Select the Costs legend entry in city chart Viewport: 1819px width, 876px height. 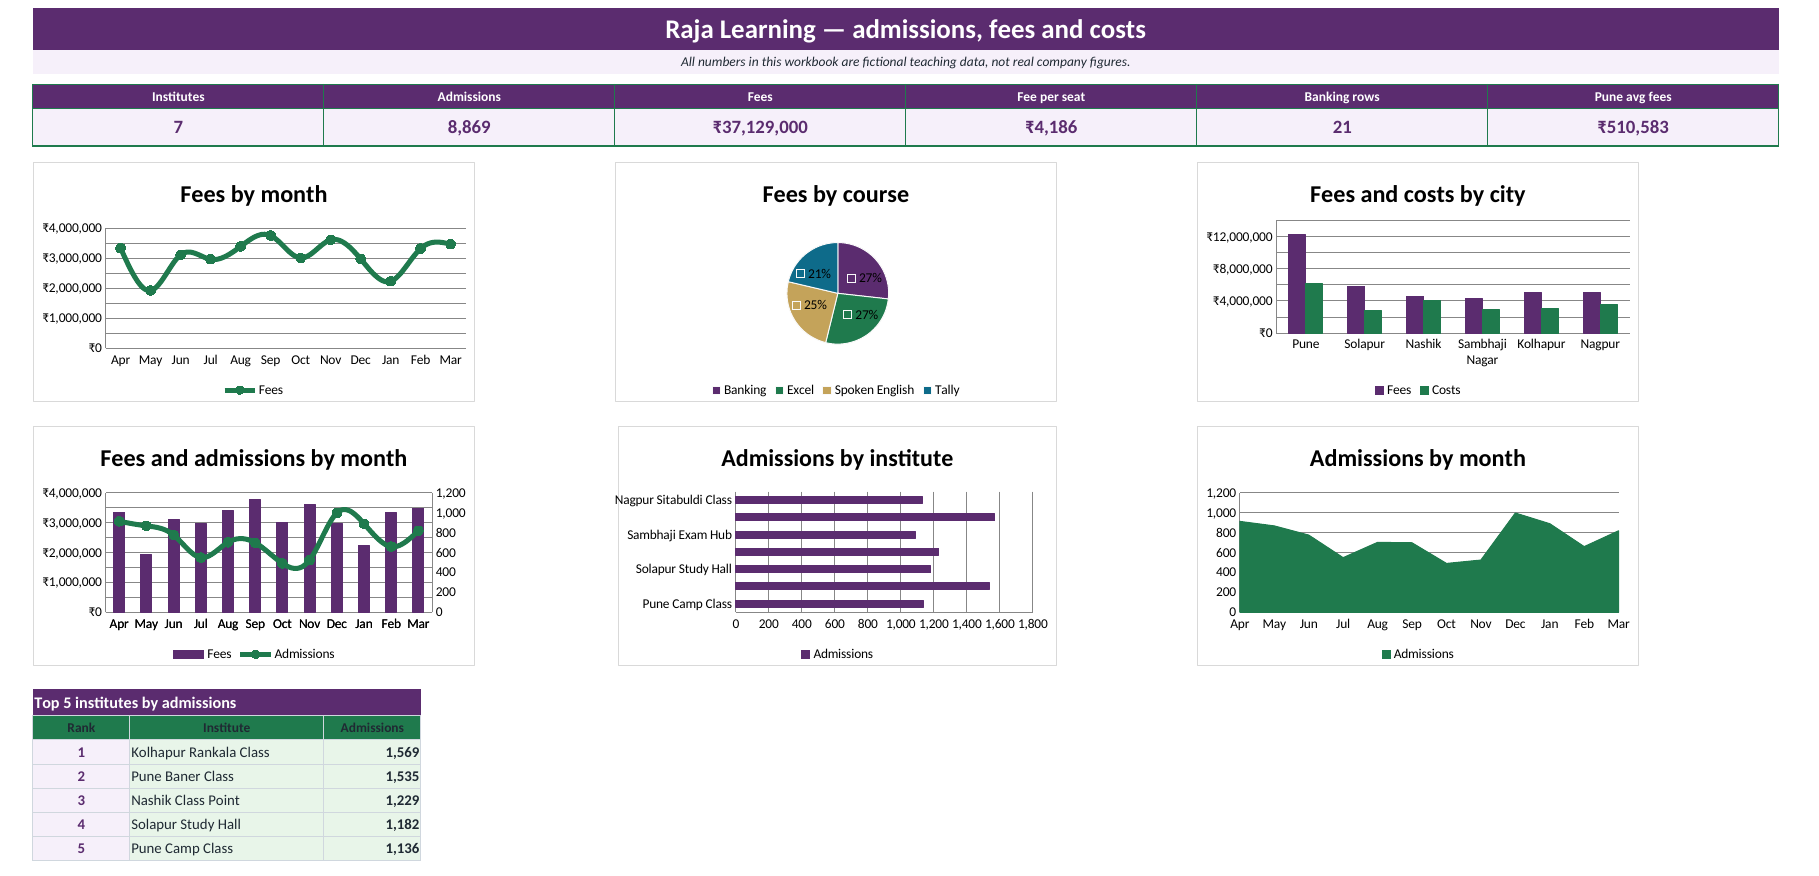coord(1440,390)
